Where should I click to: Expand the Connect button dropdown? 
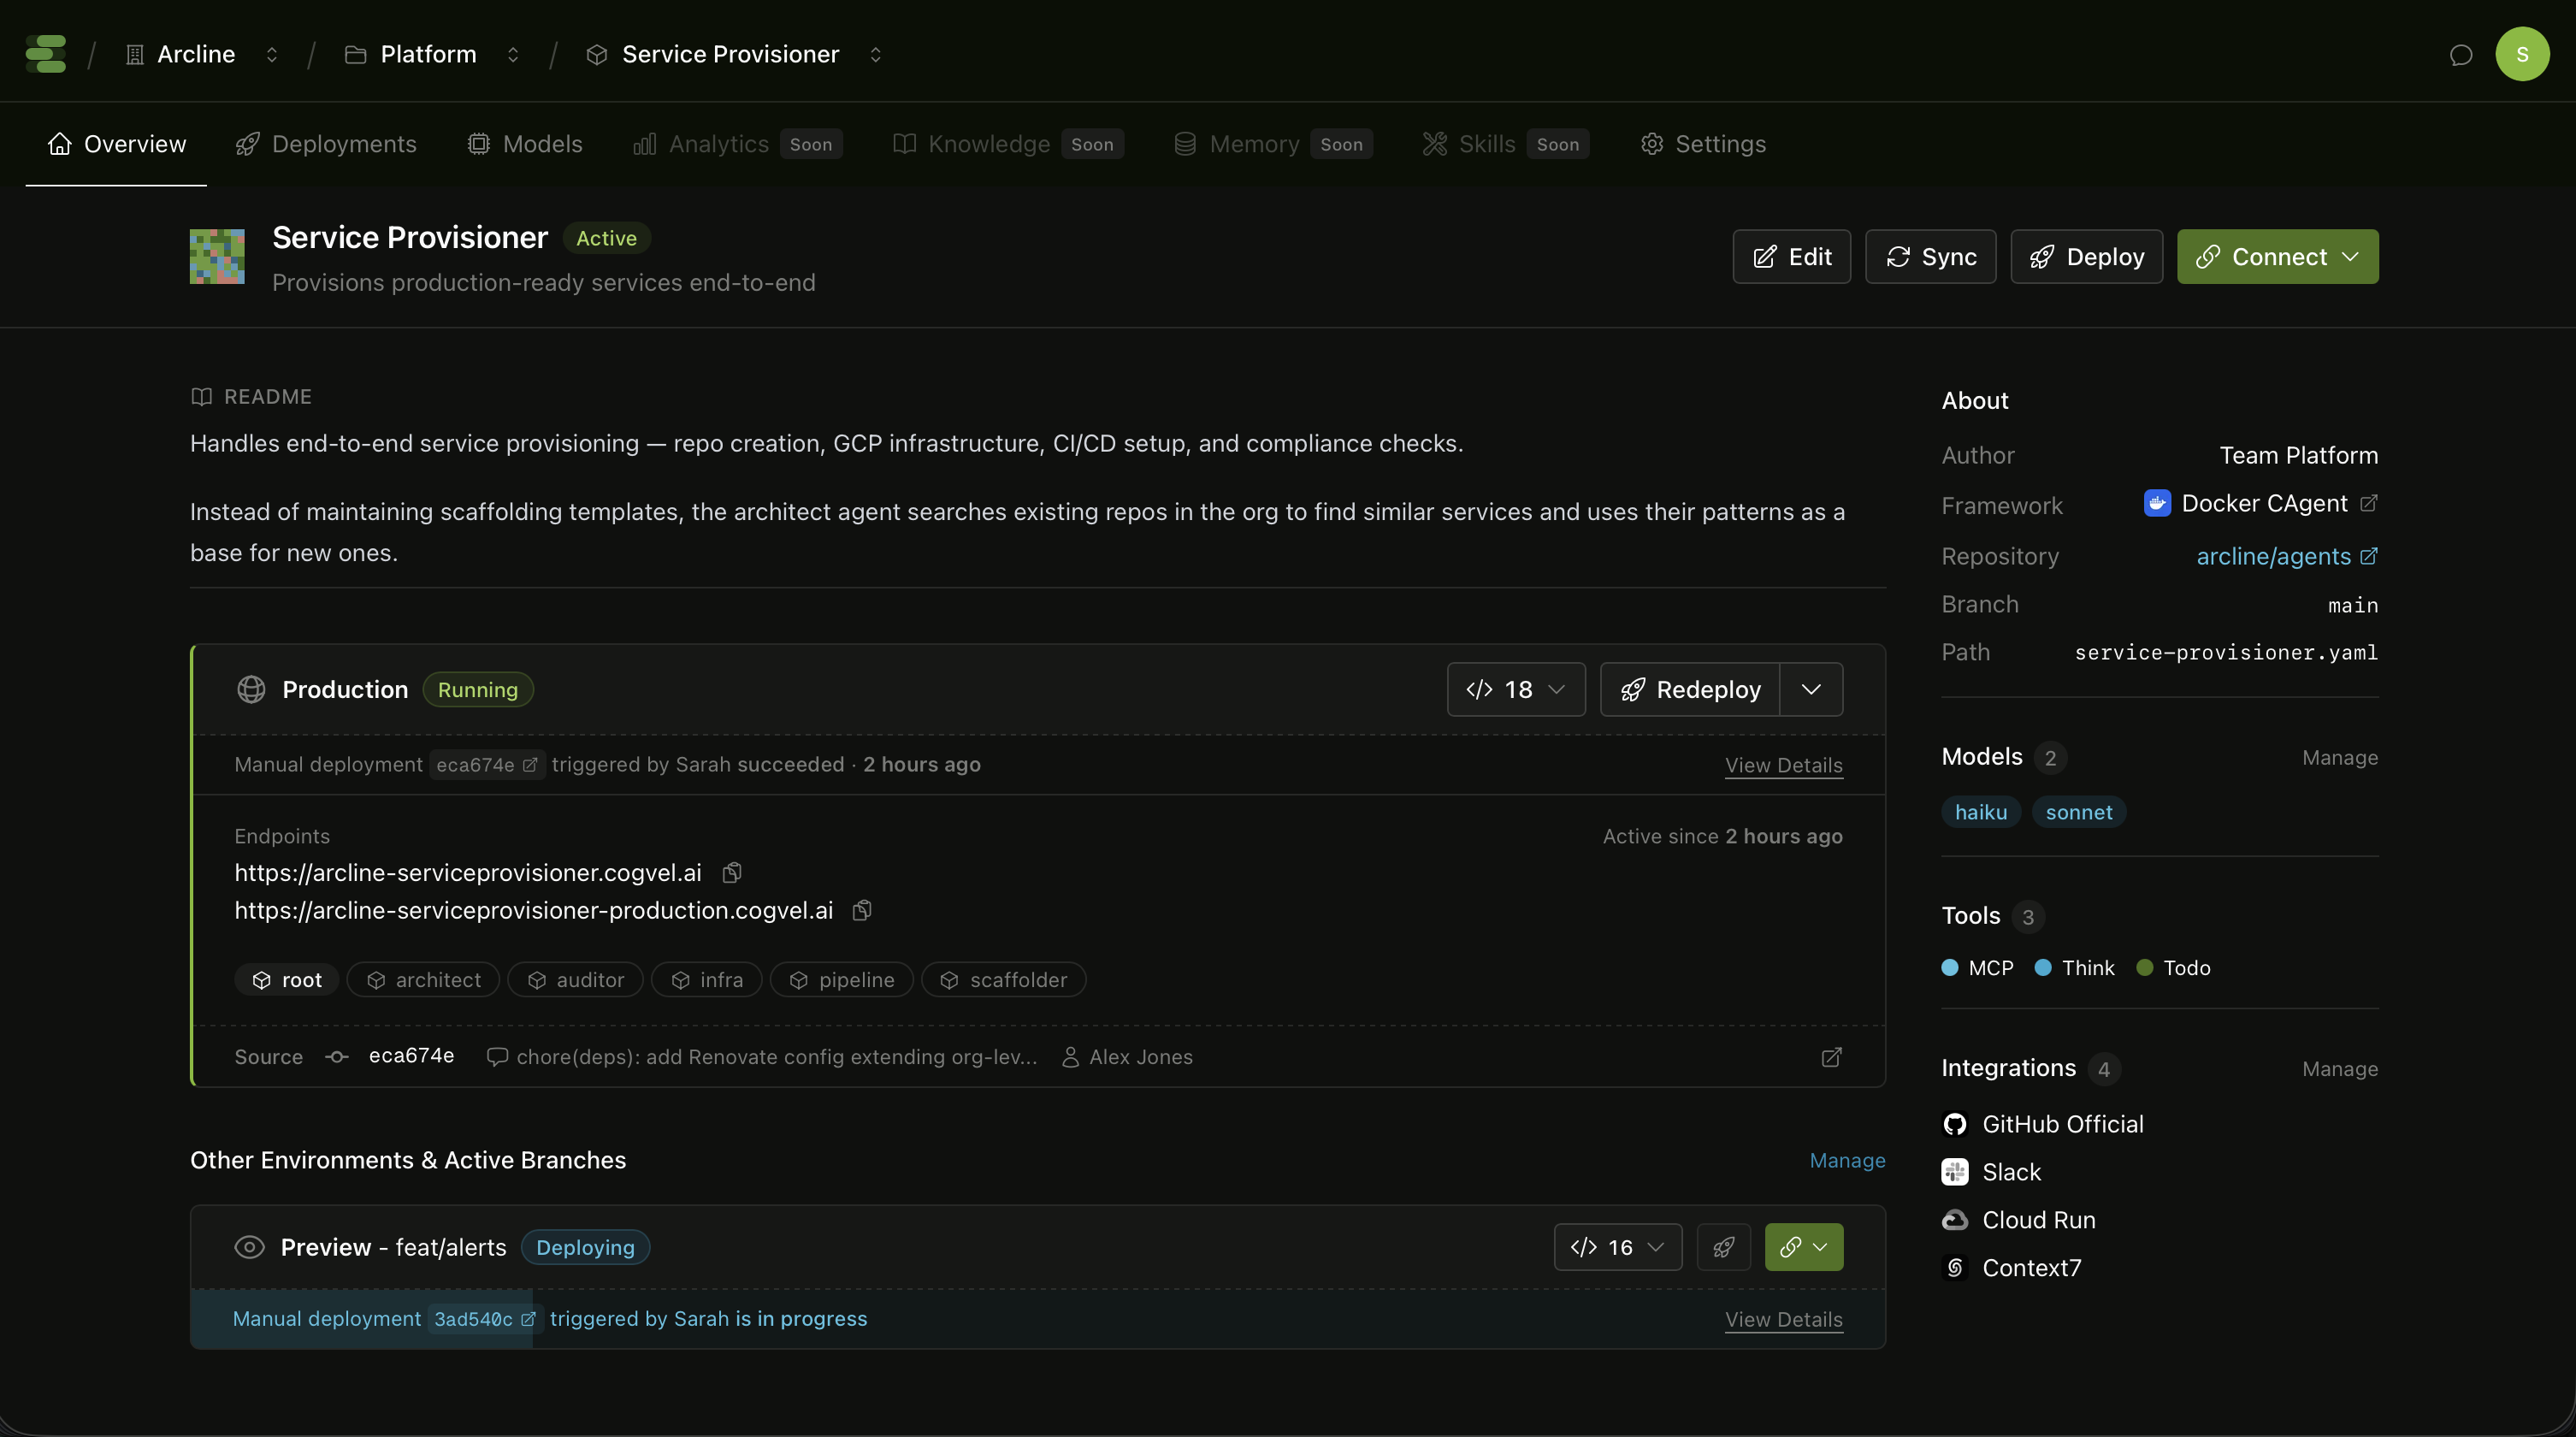2351,256
